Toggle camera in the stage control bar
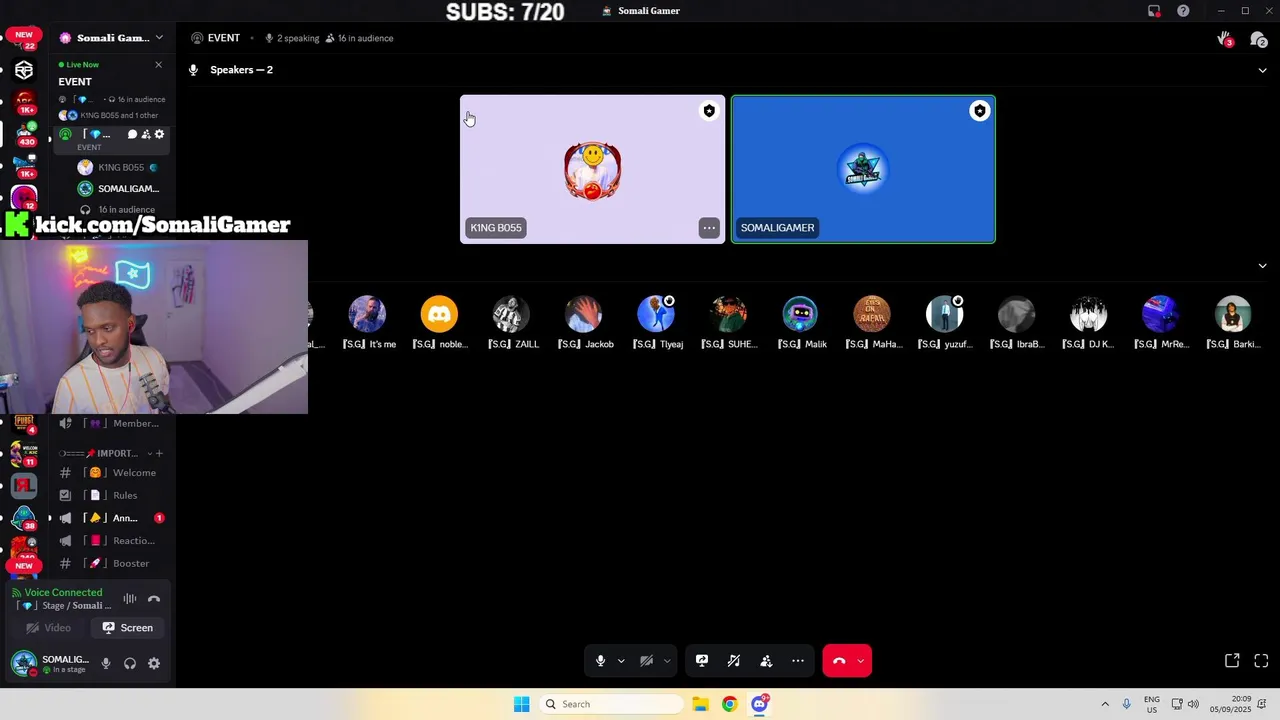Image resolution: width=1280 pixels, height=720 pixels. pyautogui.click(x=646, y=661)
